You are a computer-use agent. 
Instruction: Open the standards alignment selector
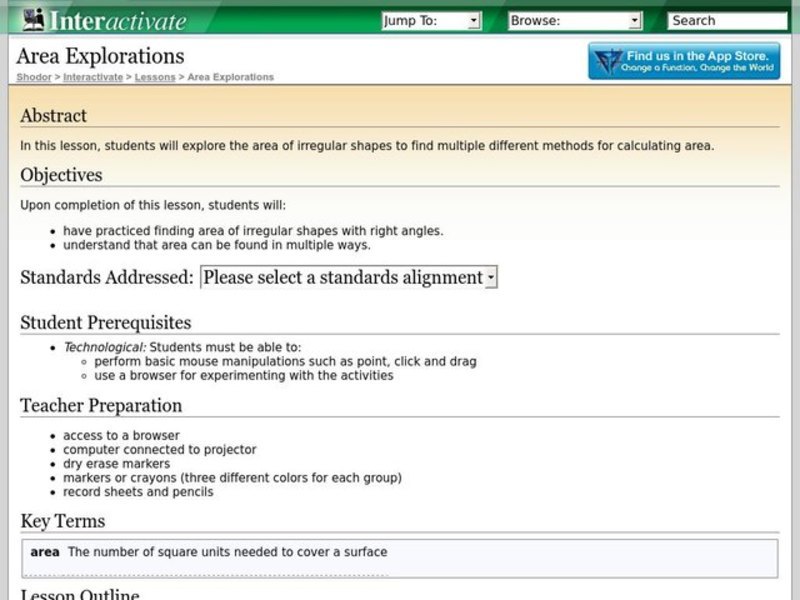coord(345,277)
